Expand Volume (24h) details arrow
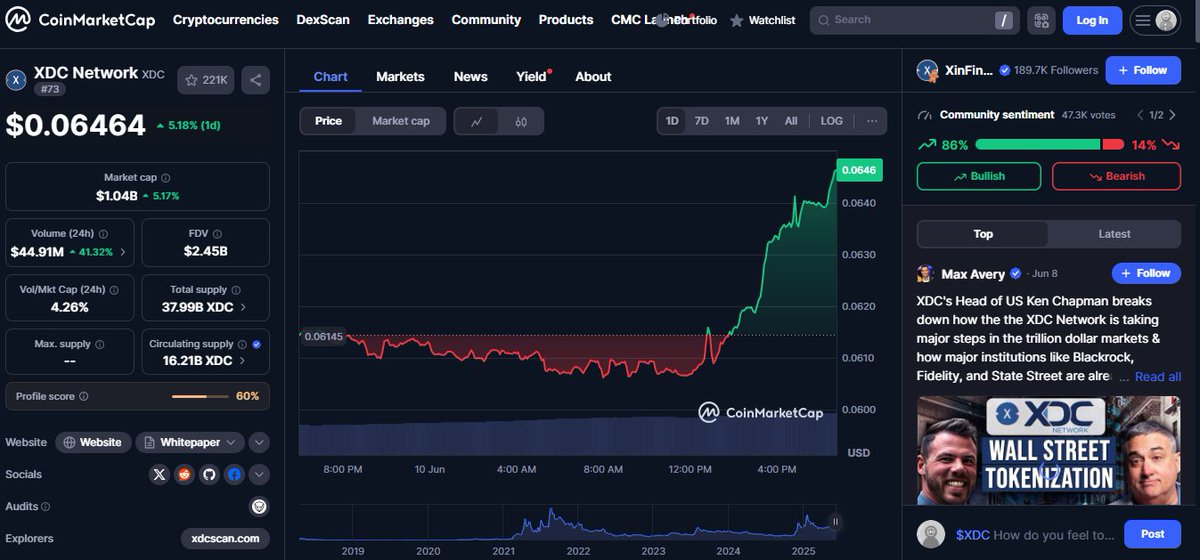This screenshot has width=1200, height=560. (x=123, y=251)
